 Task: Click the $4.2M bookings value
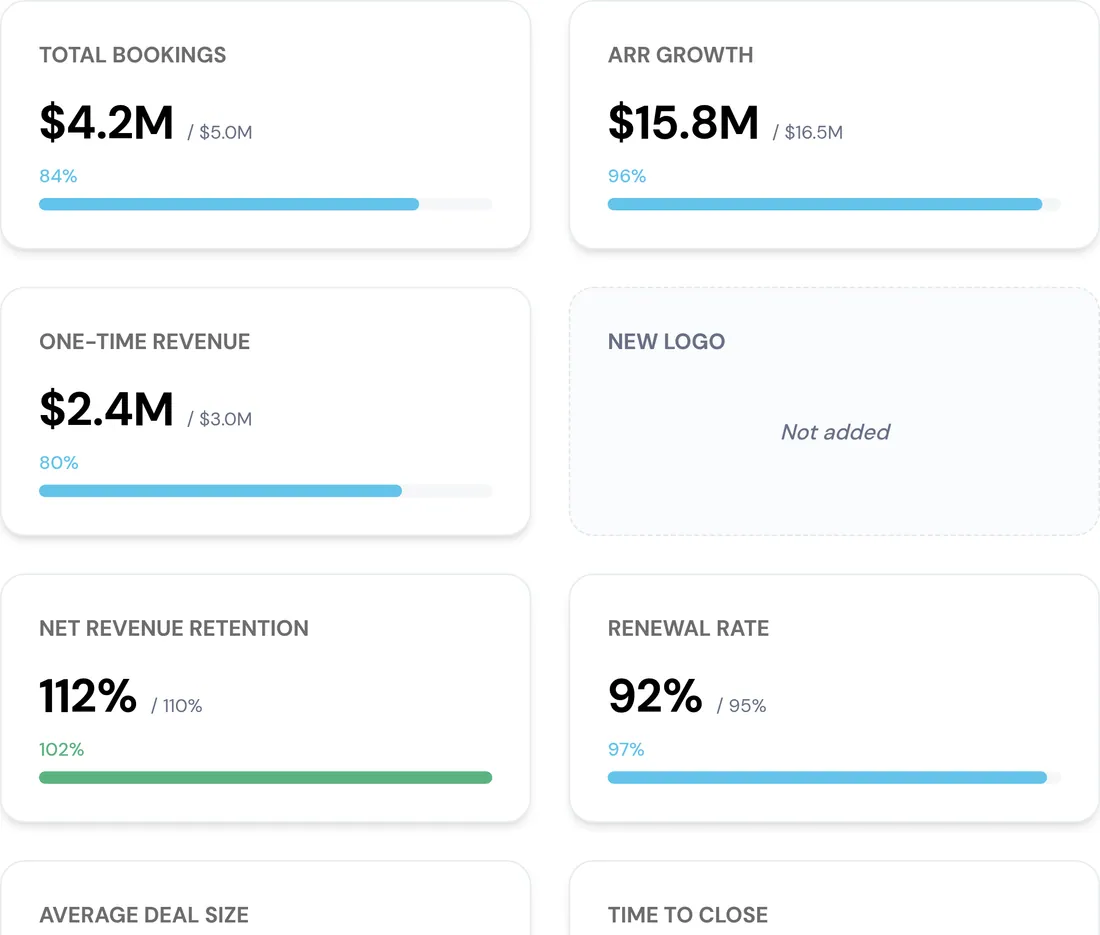click(107, 123)
